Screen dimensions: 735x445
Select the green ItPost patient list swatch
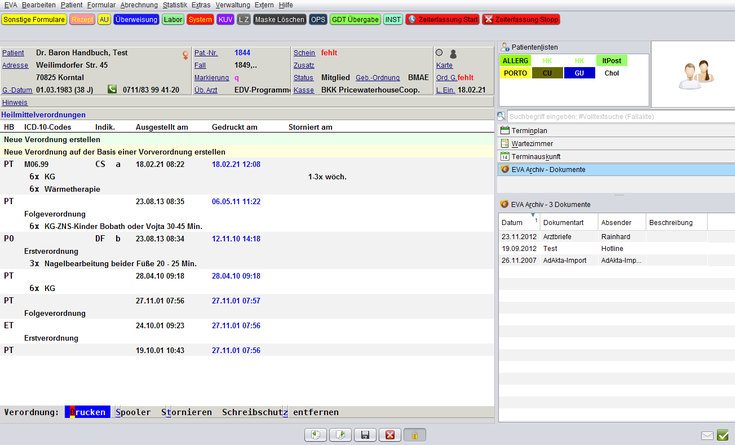pyautogui.click(x=611, y=60)
